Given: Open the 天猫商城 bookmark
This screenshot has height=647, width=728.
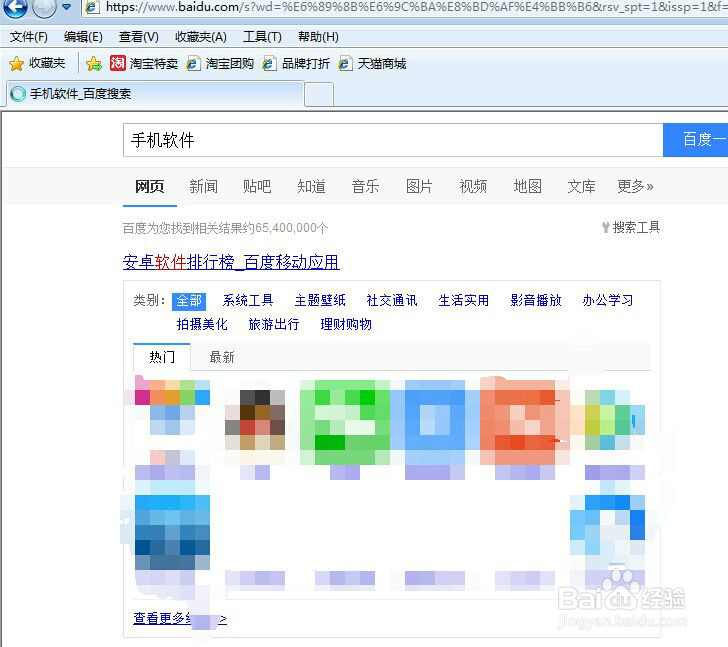Looking at the screenshot, I should pos(372,63).
